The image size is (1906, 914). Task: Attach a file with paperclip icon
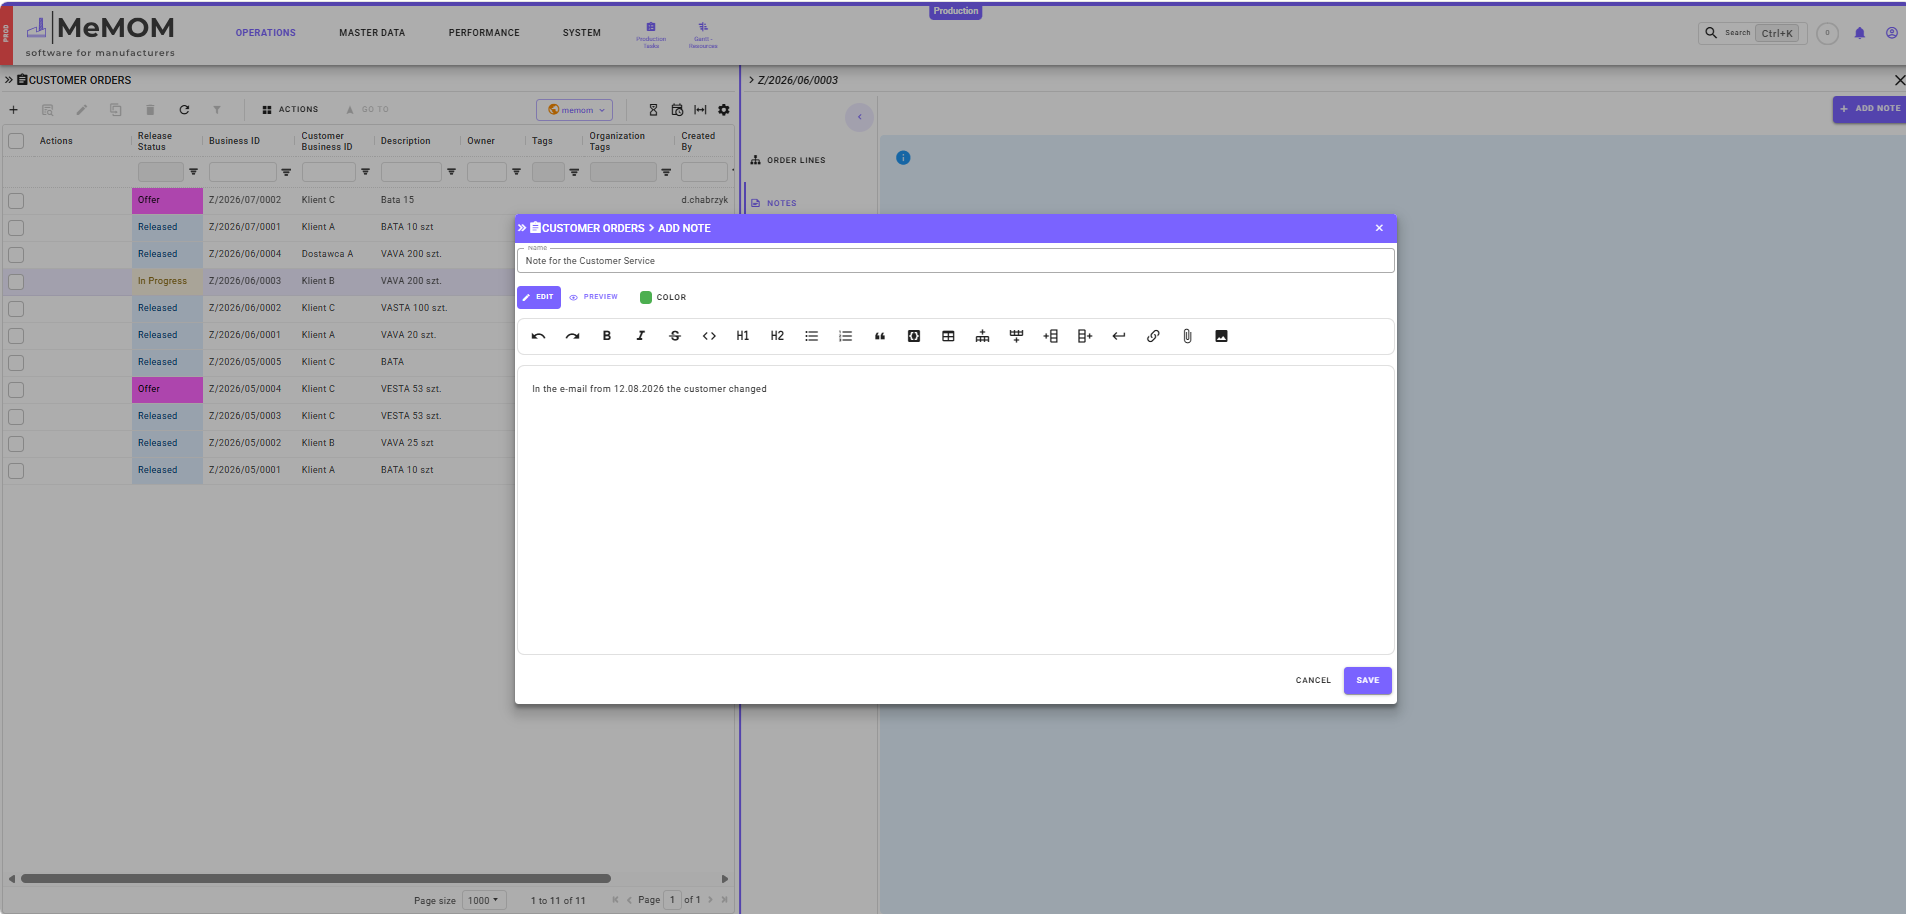click(1187, 336)
